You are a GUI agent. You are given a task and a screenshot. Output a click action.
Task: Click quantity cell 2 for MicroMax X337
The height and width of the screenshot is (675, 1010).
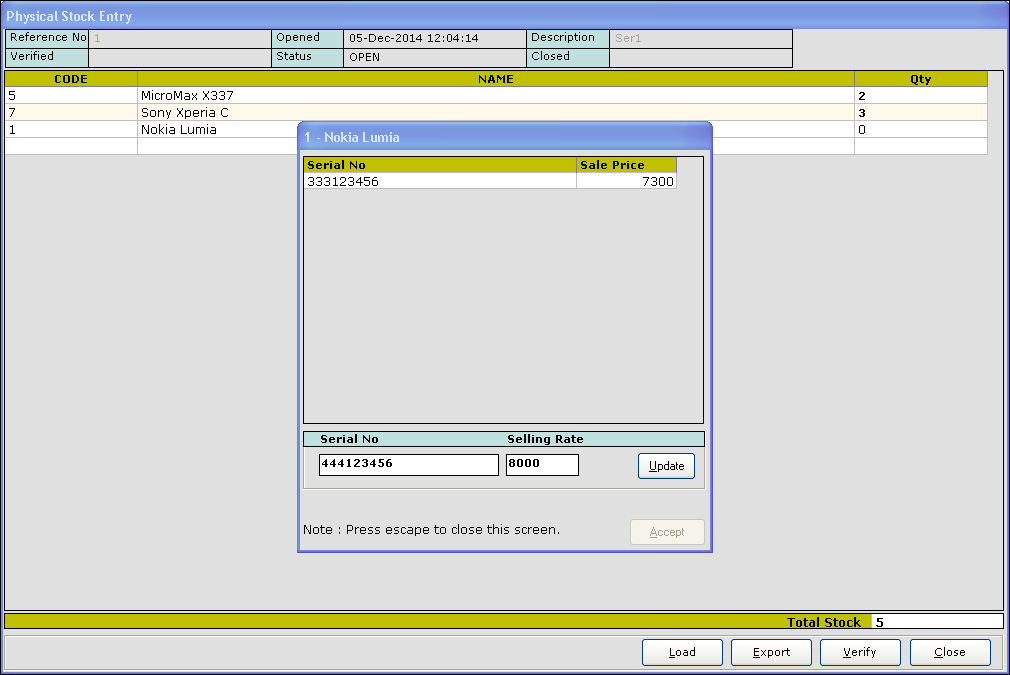pyautogui.click(x=920, y=95)
